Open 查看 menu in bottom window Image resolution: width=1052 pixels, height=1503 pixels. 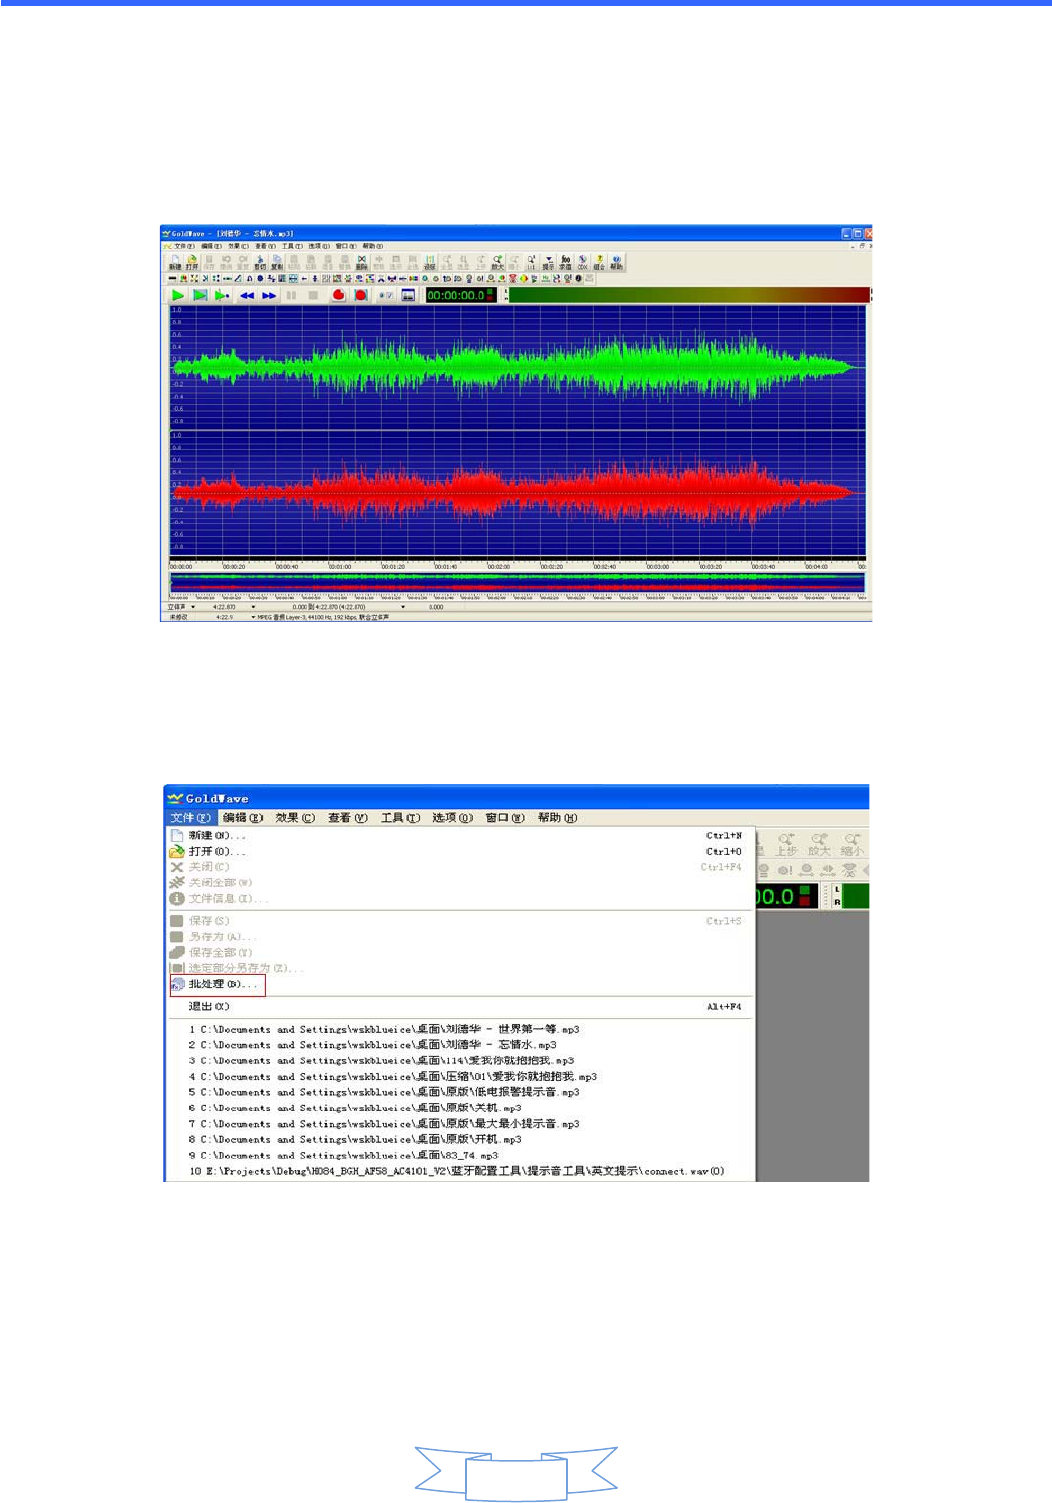point(348,818)
